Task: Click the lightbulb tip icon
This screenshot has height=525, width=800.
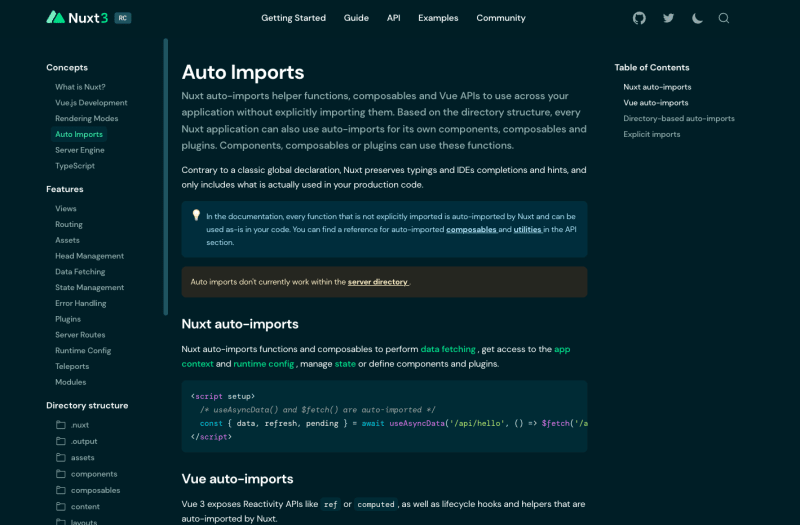Action: coord(196,215)
